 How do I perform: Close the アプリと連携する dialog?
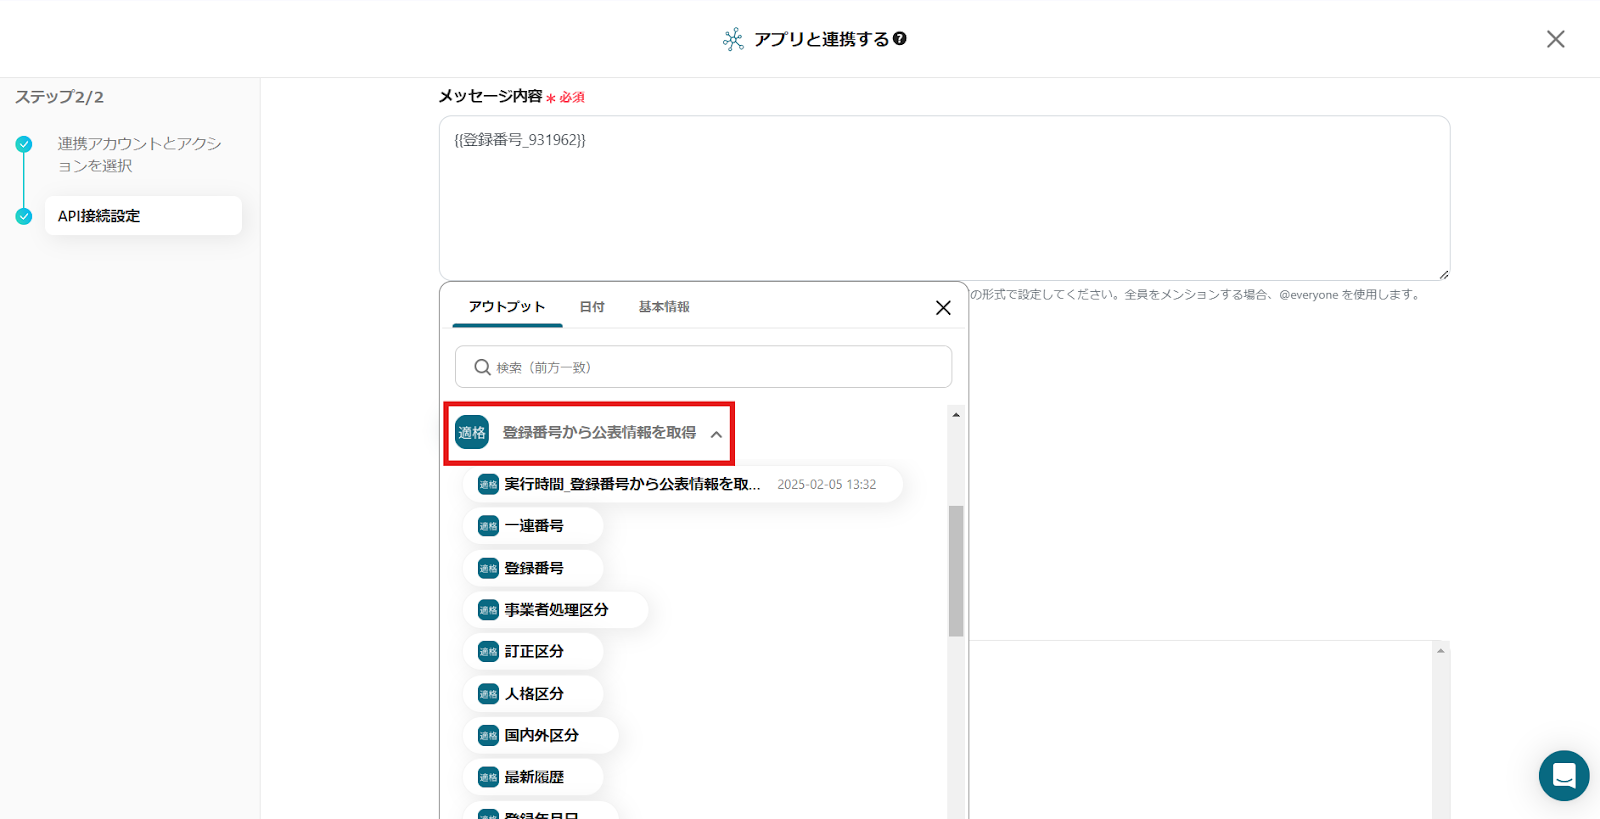1555,39
